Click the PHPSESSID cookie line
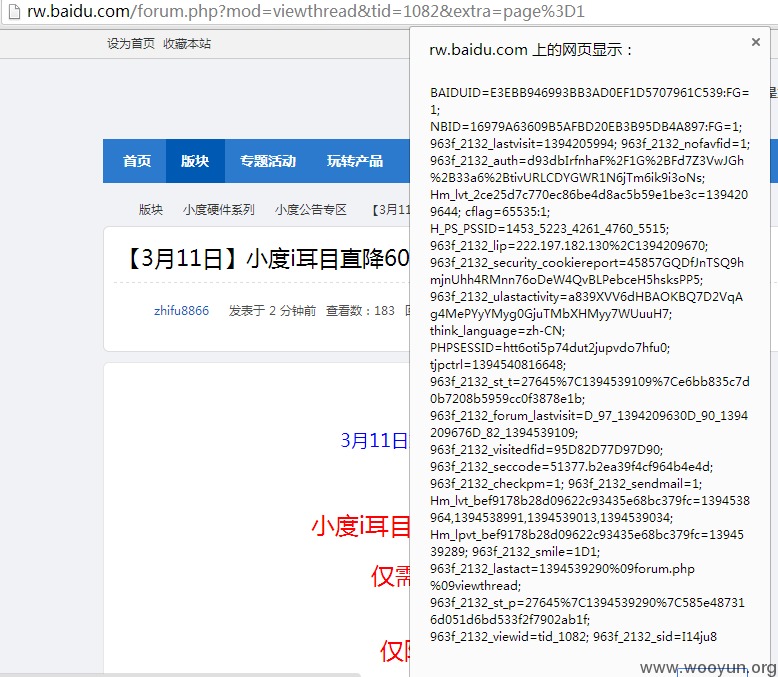This screenshot has height=677, width=778. 550,347
